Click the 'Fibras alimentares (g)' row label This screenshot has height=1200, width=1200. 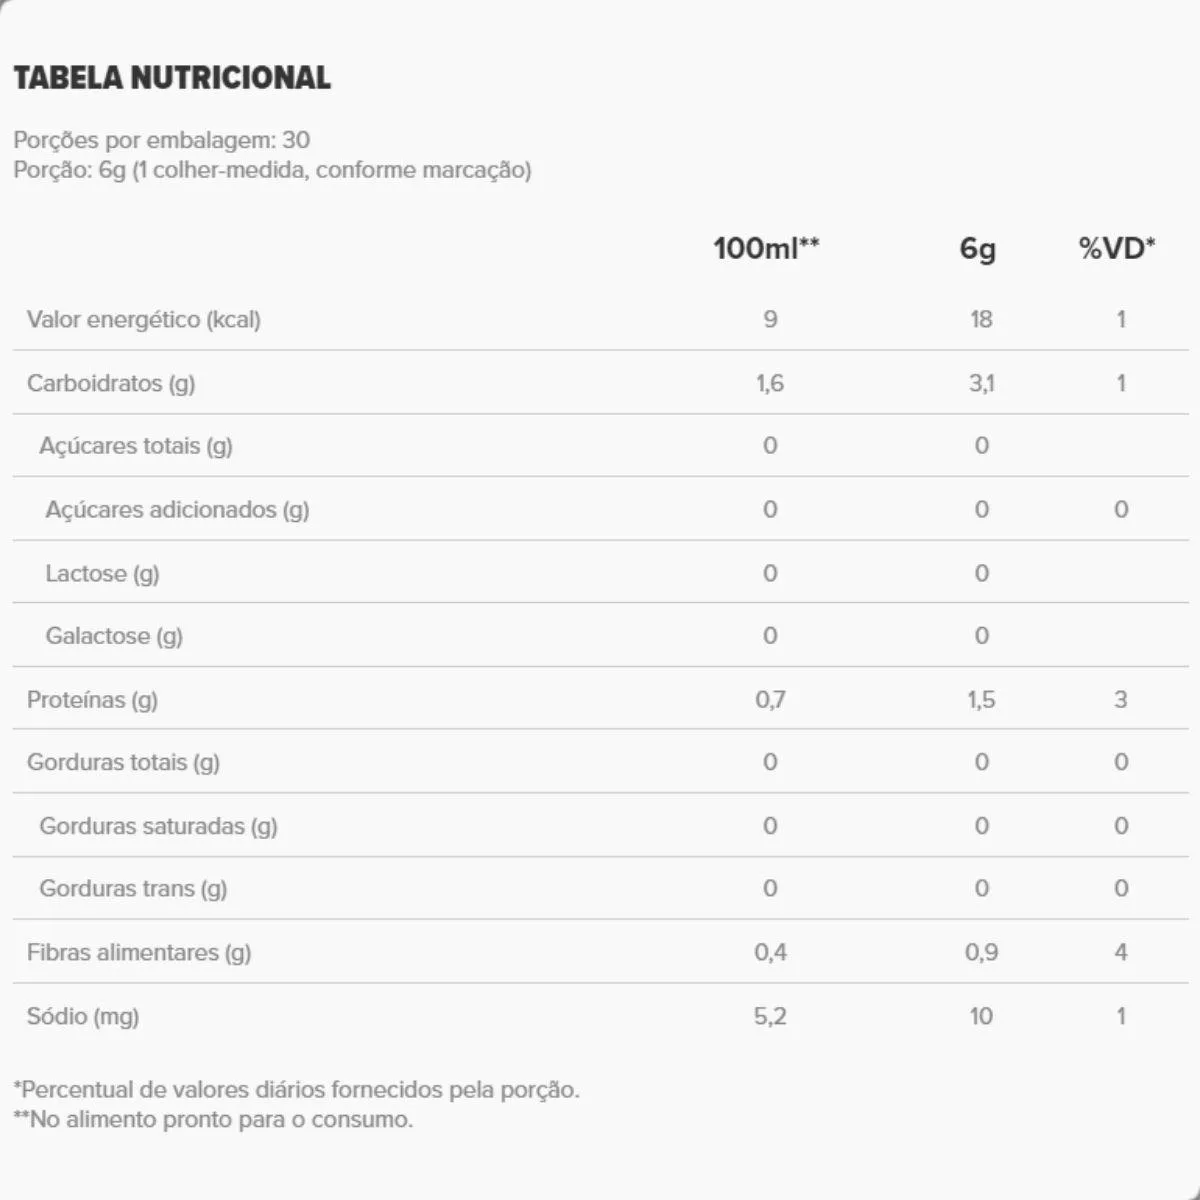[139, 953]
